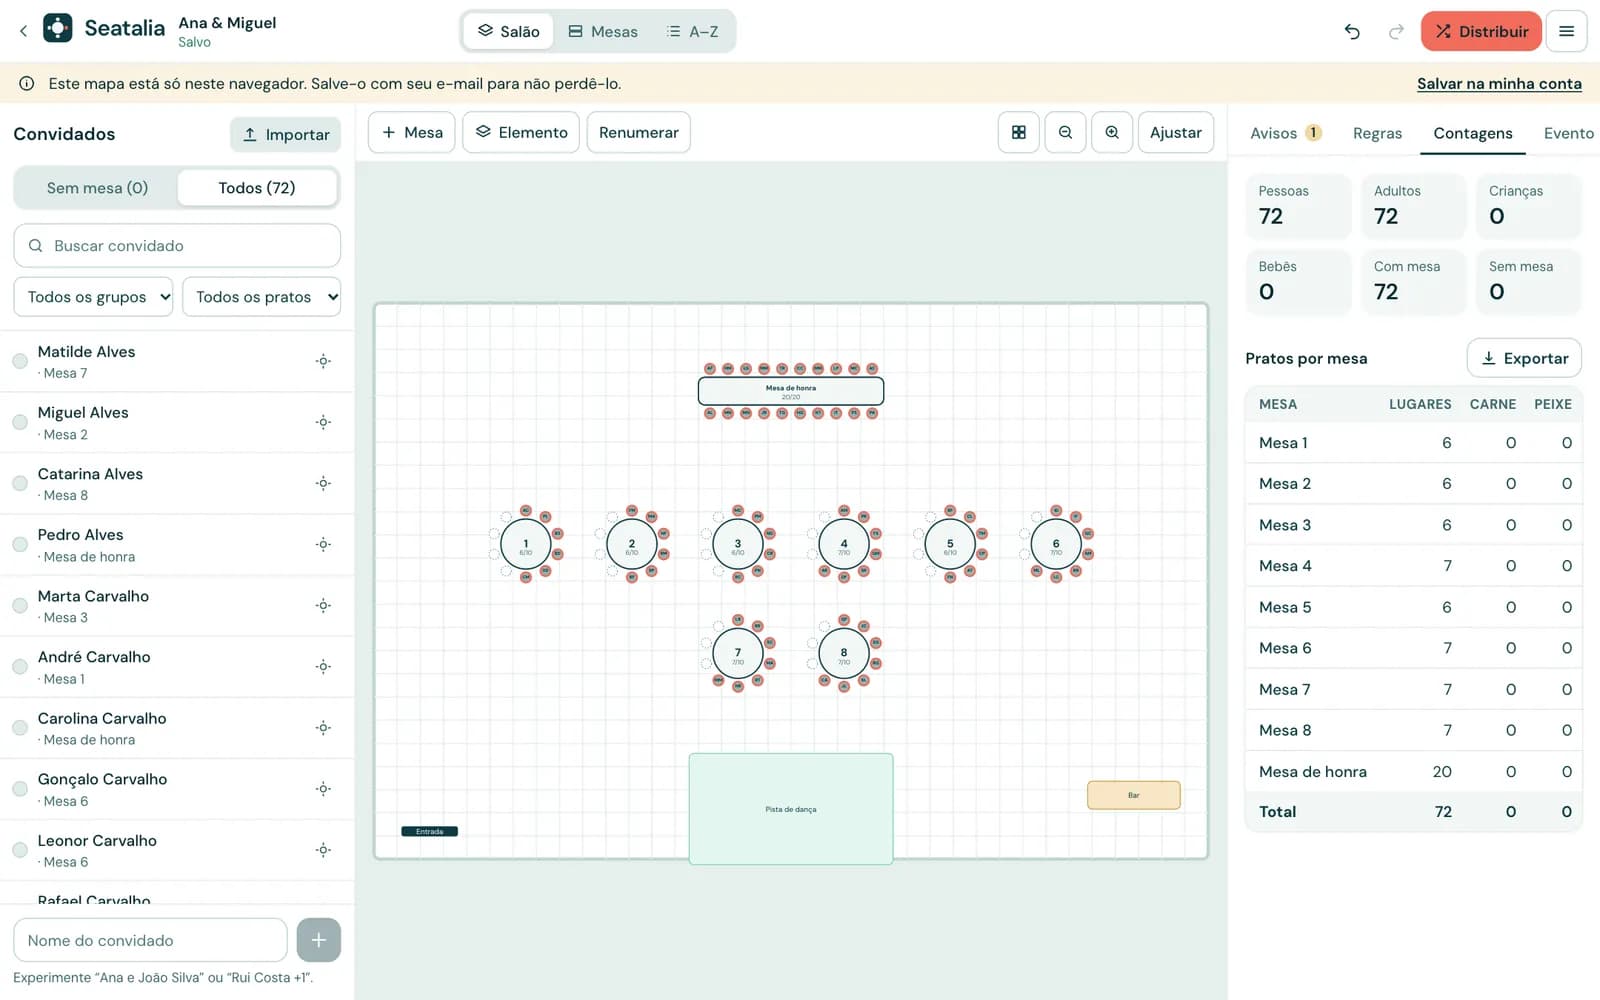Click the zoom out magnifier icon
The image size is (1600, 1000).
[x=1065, y=132]
